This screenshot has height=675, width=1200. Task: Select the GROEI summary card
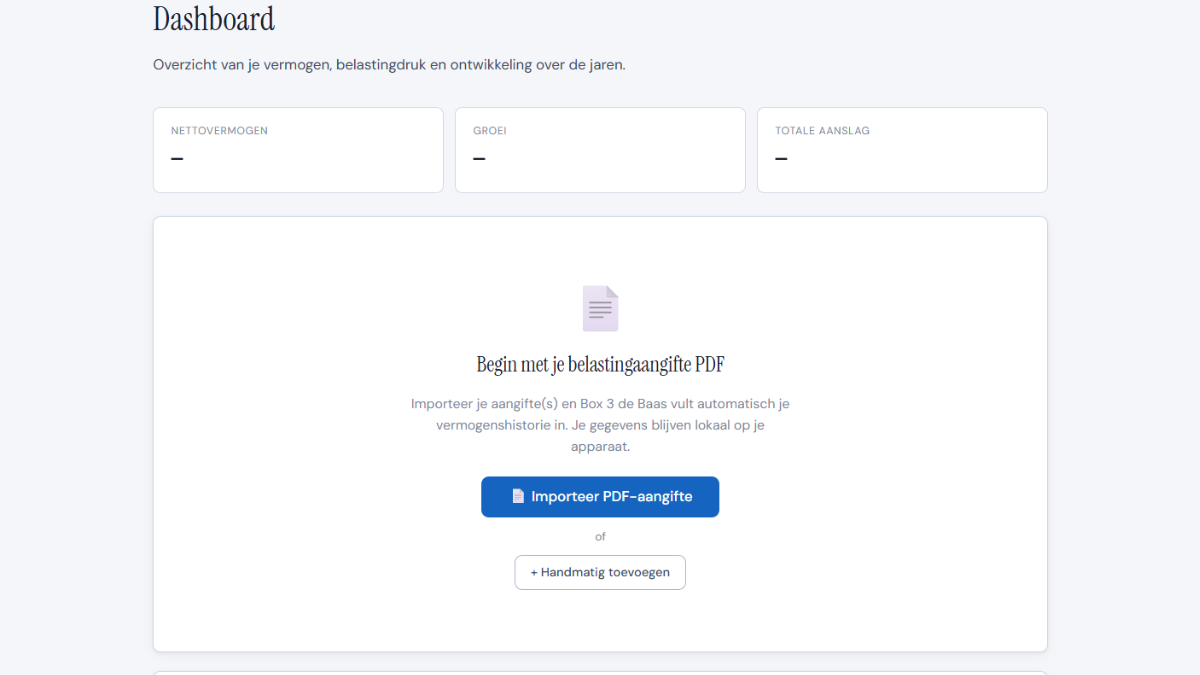pos(600,150)
